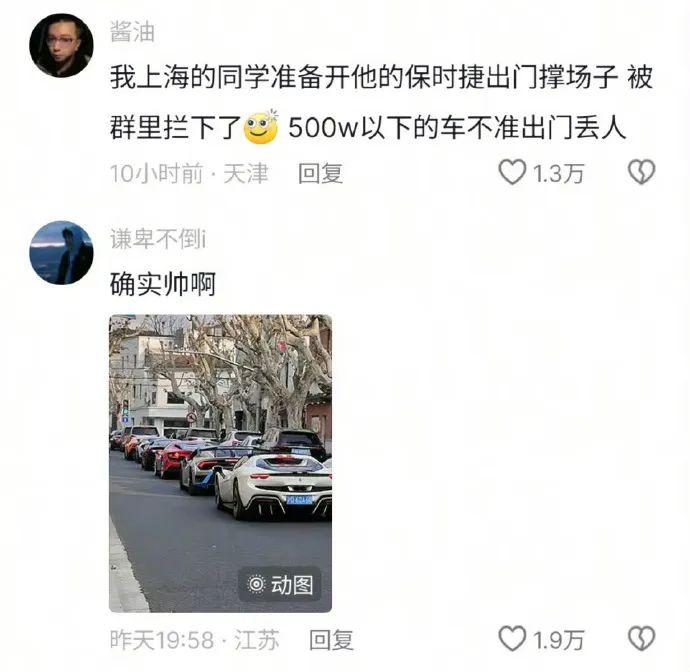Screen dimensions: 690x672
Task: Open 谦卑不倒i's profile avatar
Action: (61, 253)
